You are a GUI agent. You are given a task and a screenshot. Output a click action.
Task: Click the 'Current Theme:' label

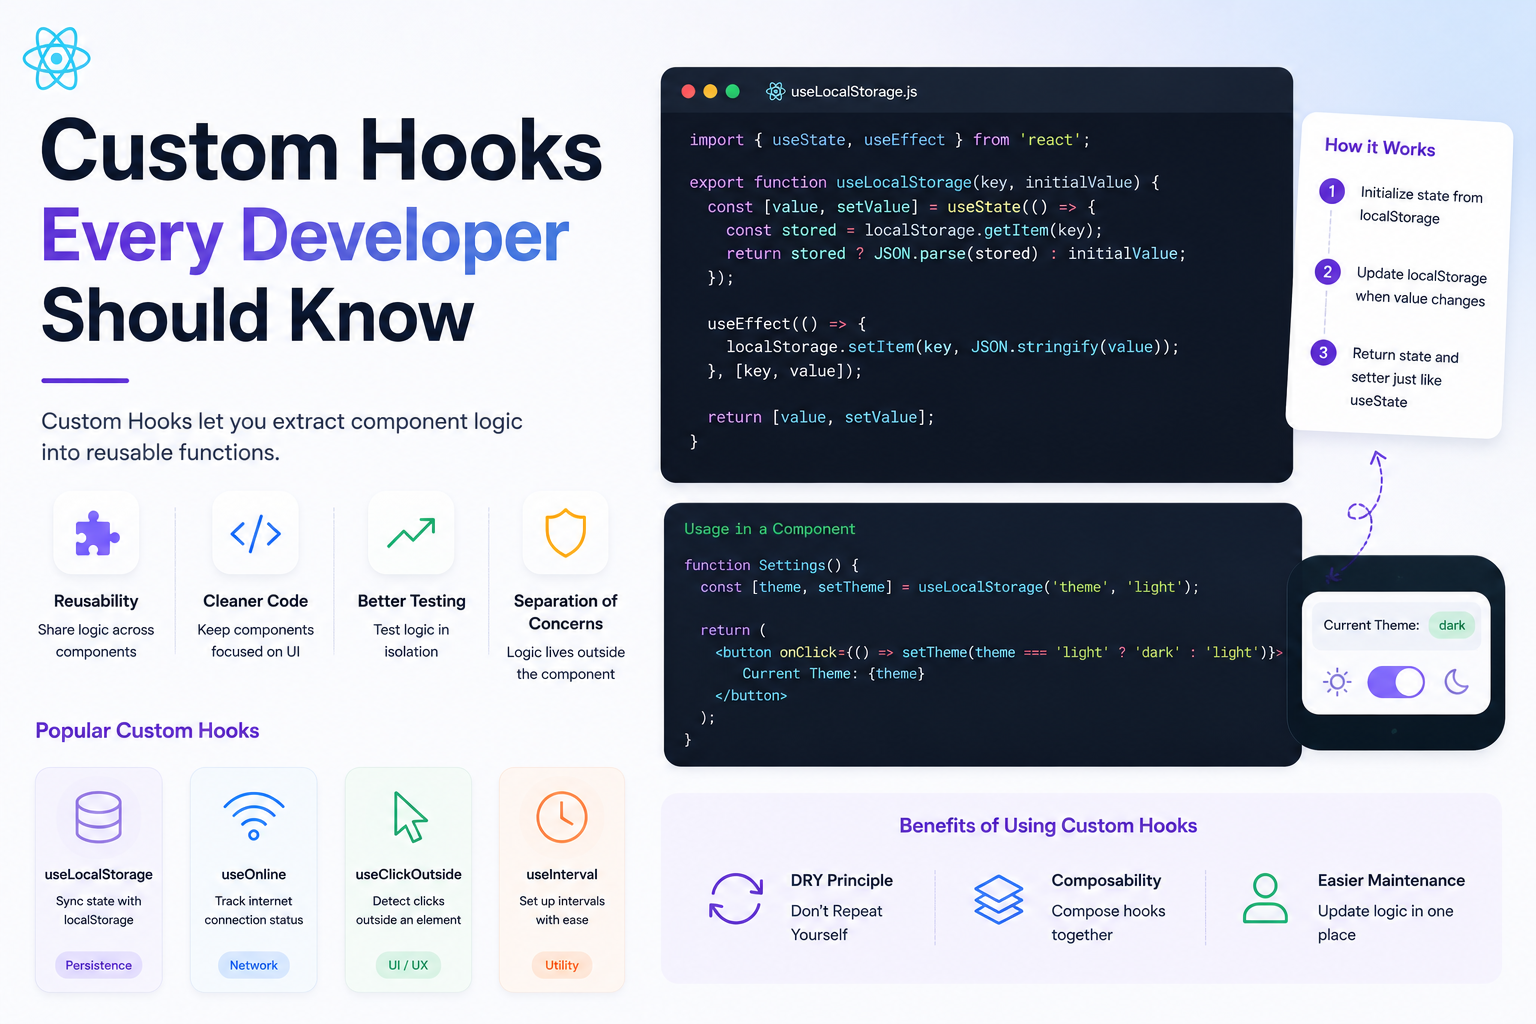point(1371,625)
